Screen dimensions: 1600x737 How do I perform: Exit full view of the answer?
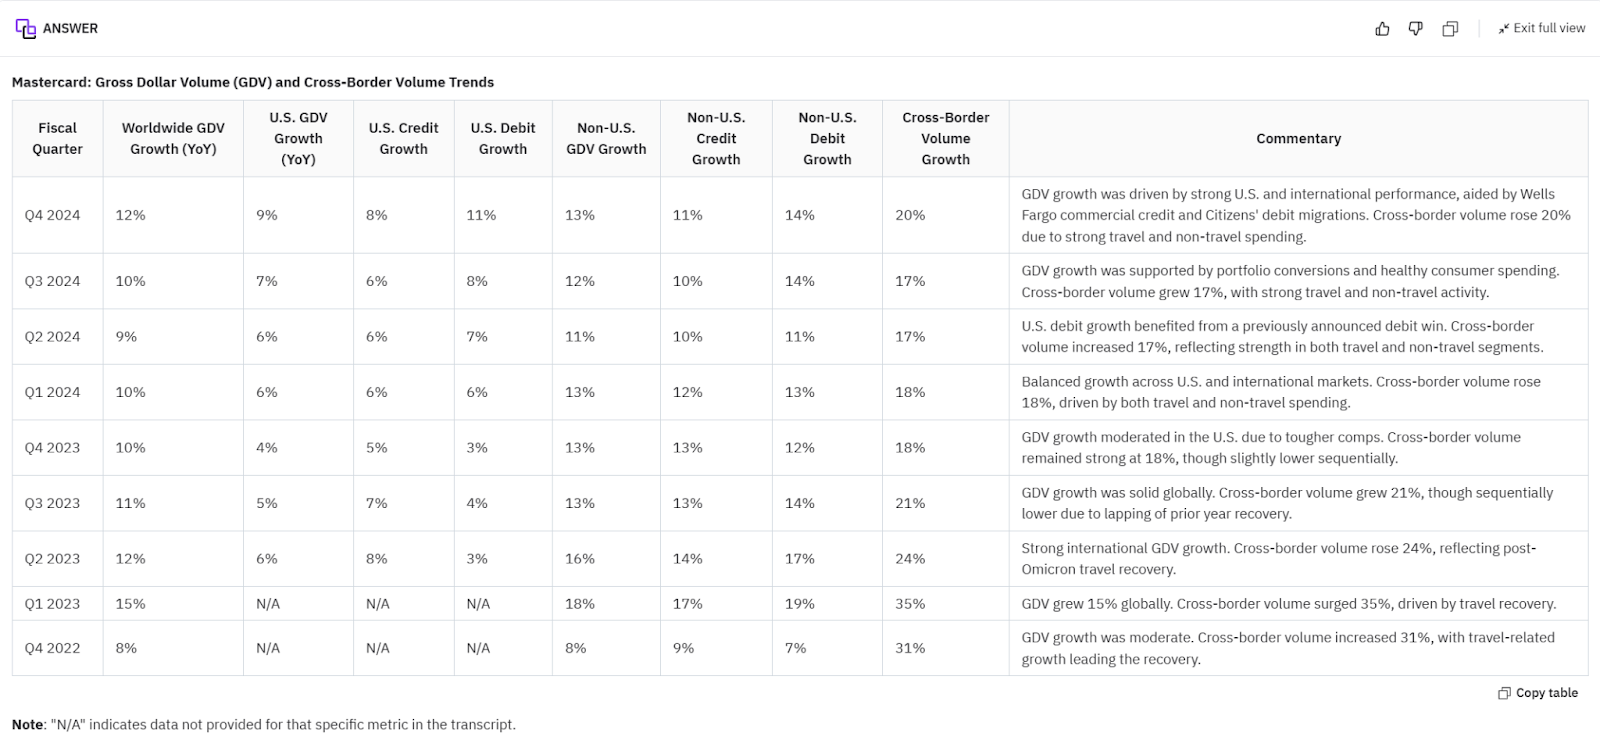click(1541, 28)
